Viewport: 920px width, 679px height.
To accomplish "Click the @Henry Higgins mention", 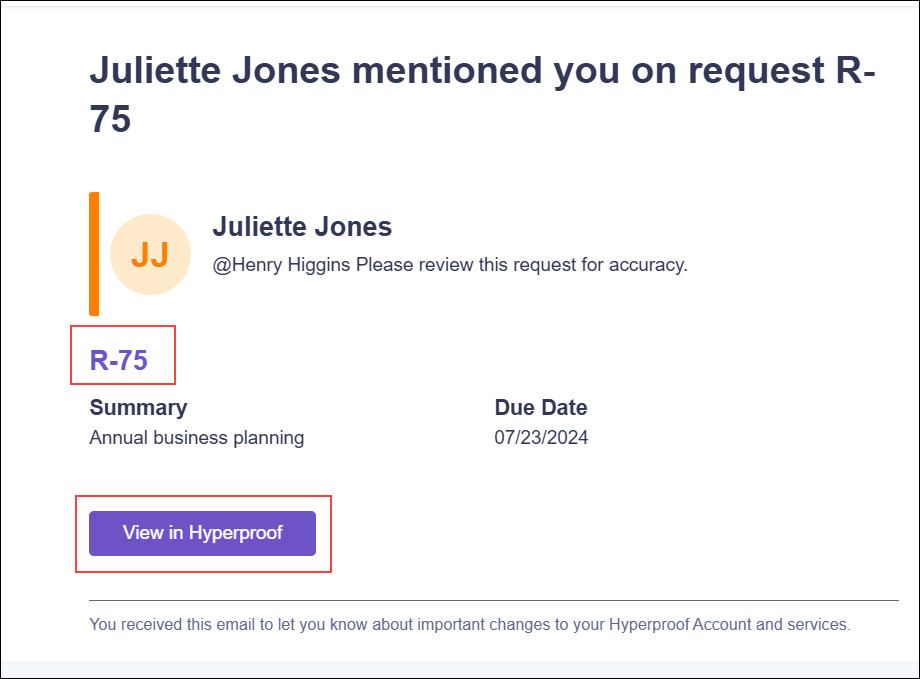I will point(282,265).
